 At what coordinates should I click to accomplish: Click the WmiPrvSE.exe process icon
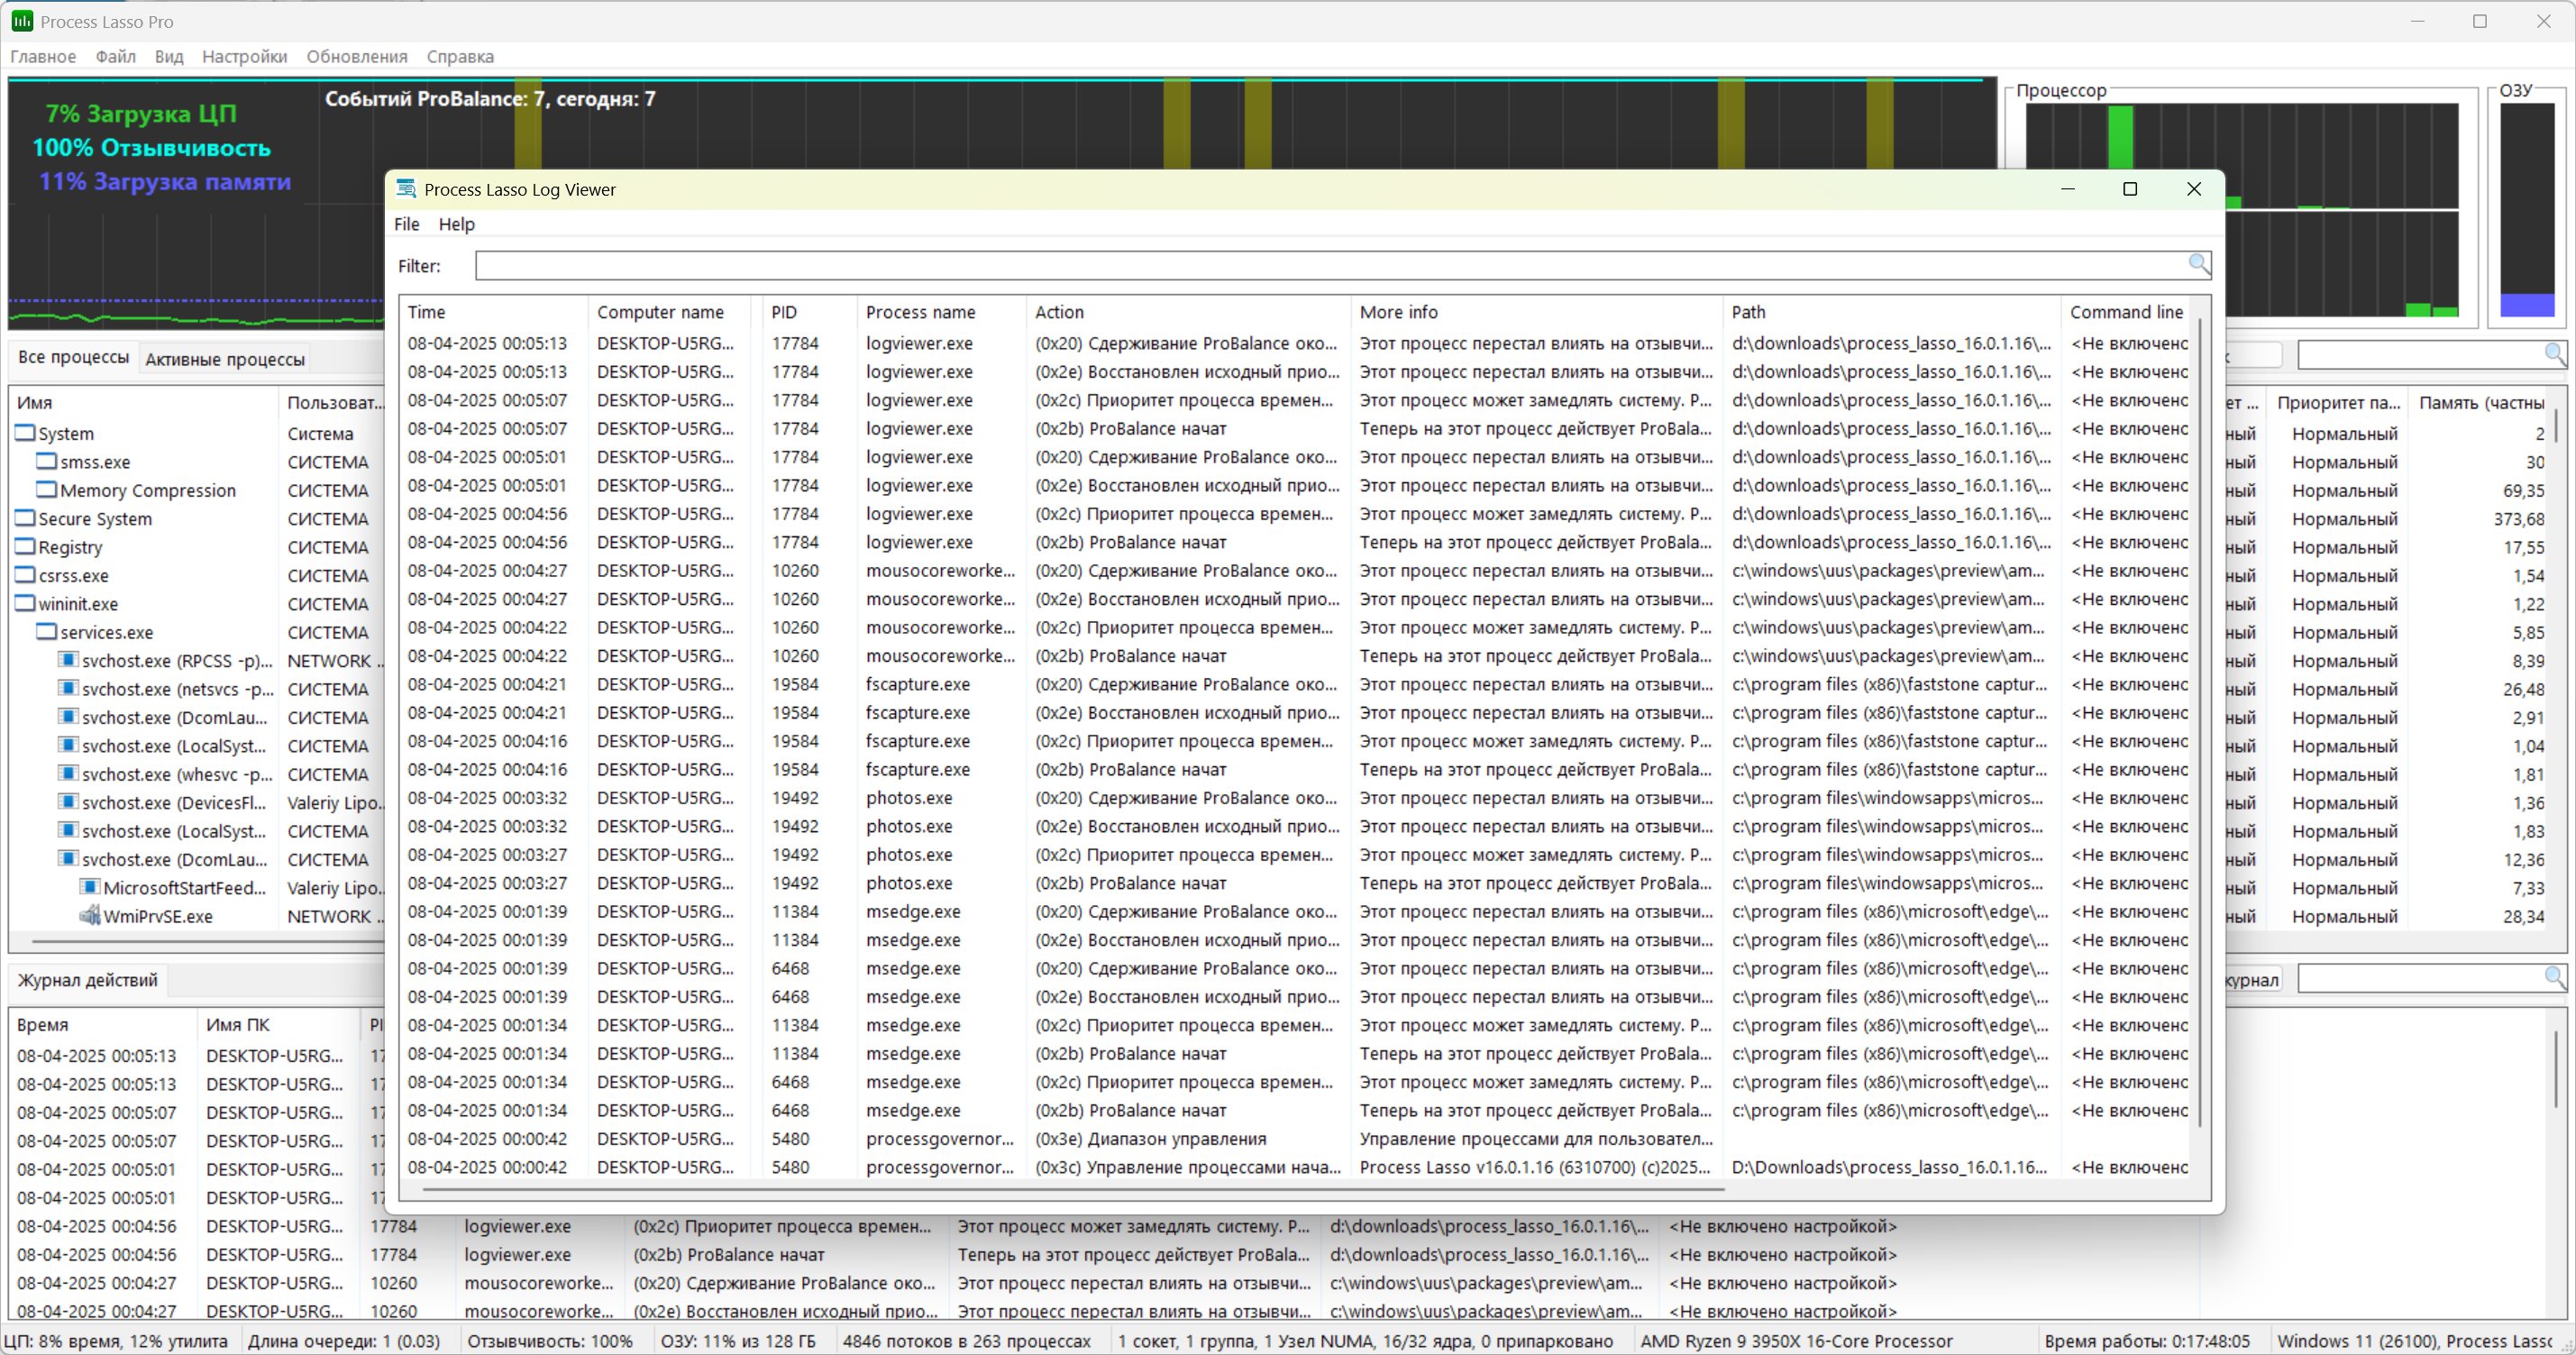tap(90, 915)
